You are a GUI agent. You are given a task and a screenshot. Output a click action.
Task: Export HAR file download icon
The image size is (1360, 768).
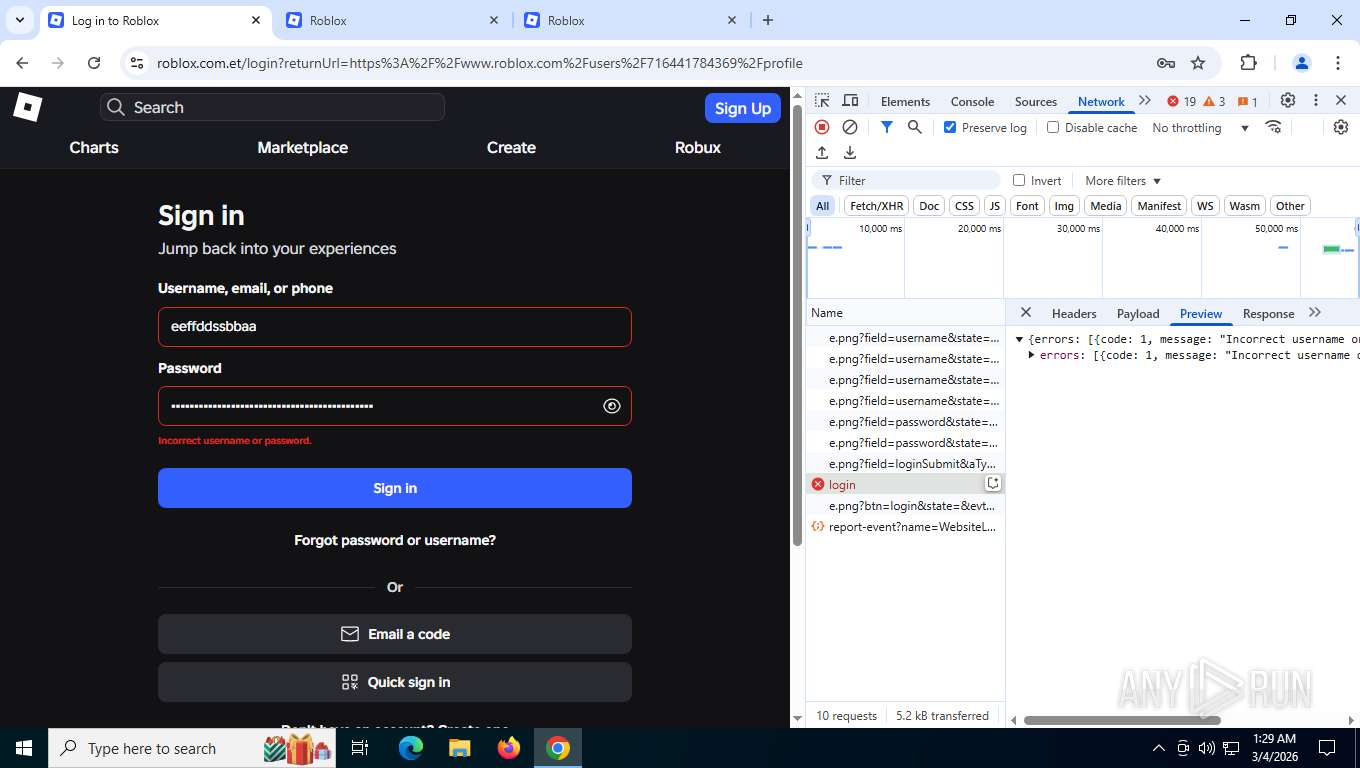point(850,153)
